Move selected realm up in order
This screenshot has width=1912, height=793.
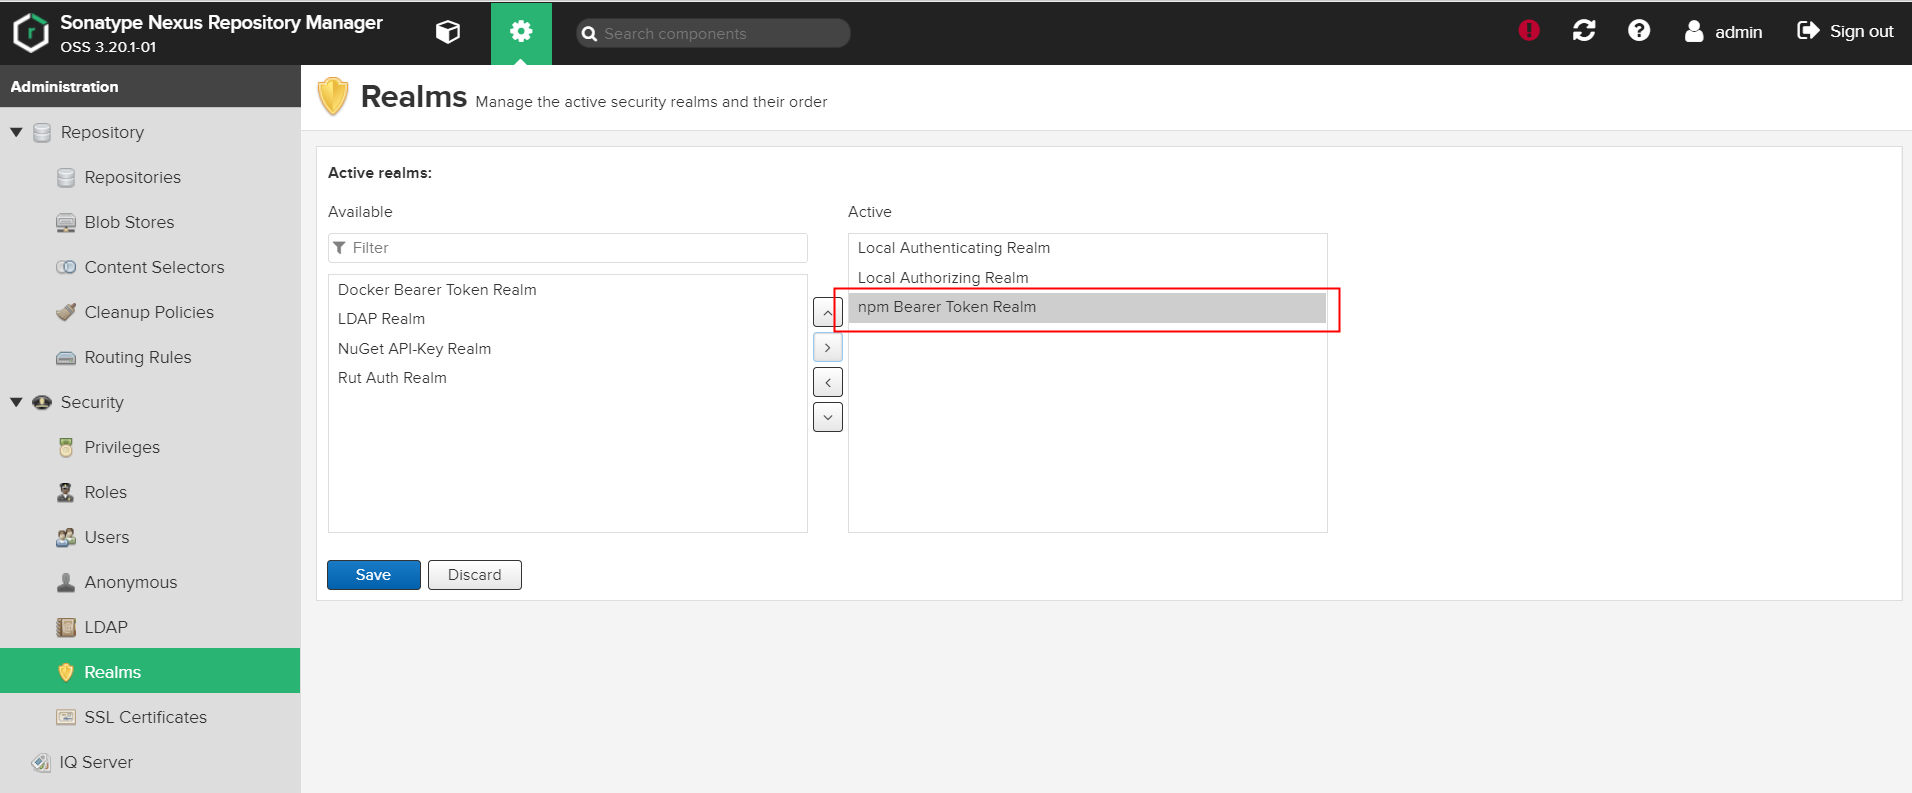828,312
